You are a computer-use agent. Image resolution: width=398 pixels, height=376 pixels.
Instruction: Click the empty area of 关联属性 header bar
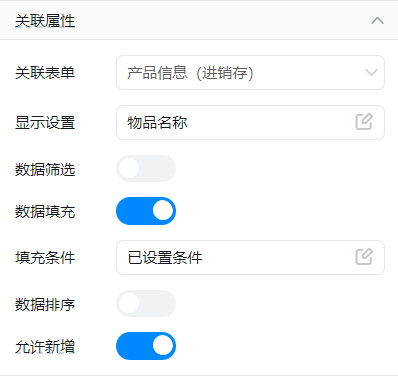coord(220,21)
